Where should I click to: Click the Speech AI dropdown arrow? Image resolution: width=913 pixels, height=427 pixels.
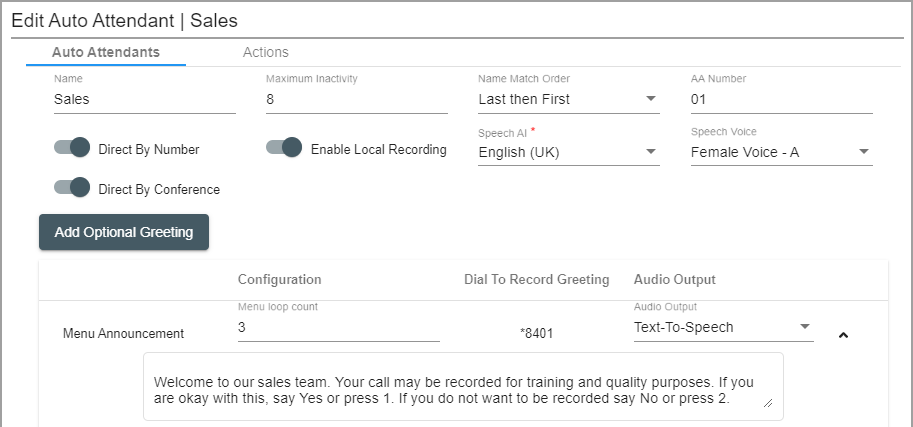tap(651, 151)
